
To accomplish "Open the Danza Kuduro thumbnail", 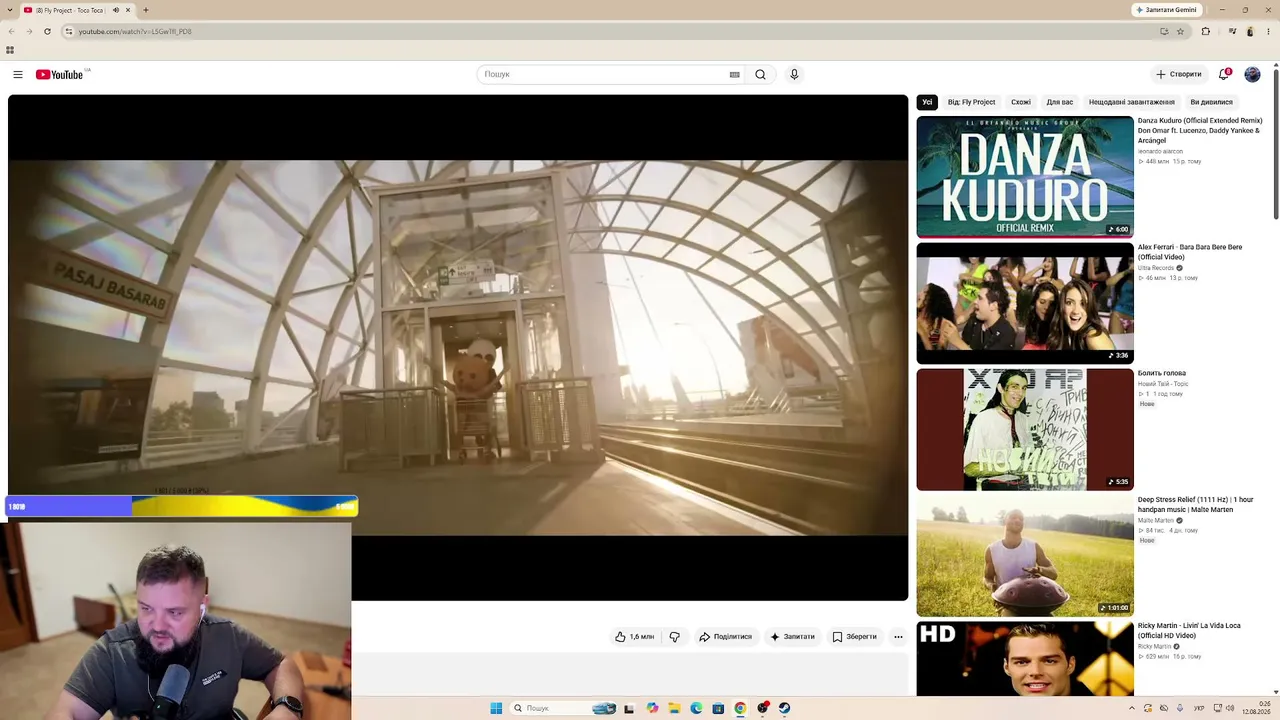I will click(1025, 177).
